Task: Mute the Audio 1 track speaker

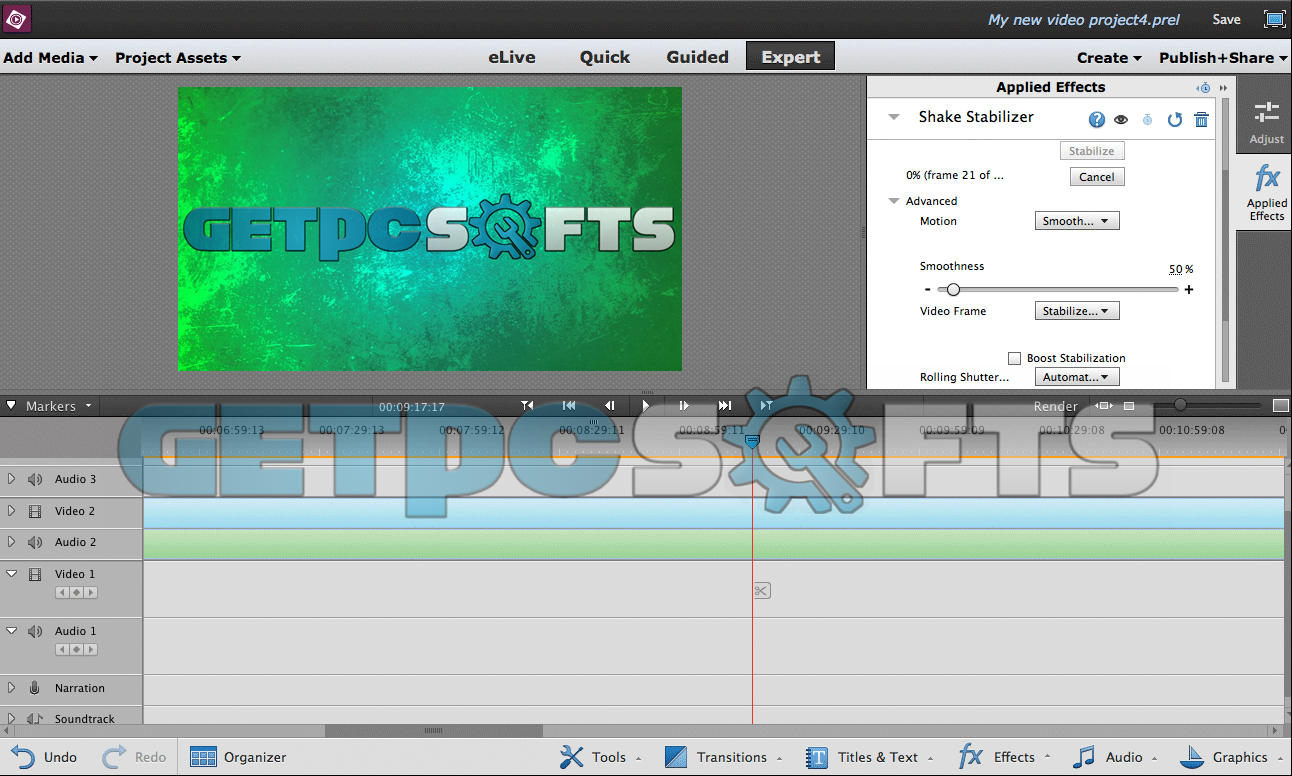Action: pos(35,631)
